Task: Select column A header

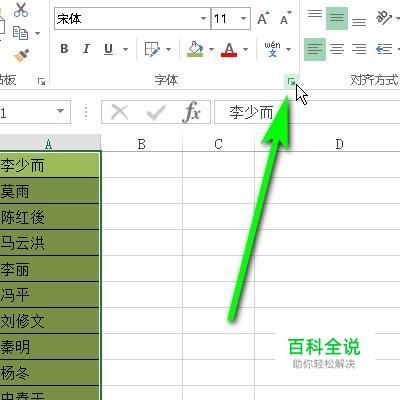Action: [x=50, y=144]
